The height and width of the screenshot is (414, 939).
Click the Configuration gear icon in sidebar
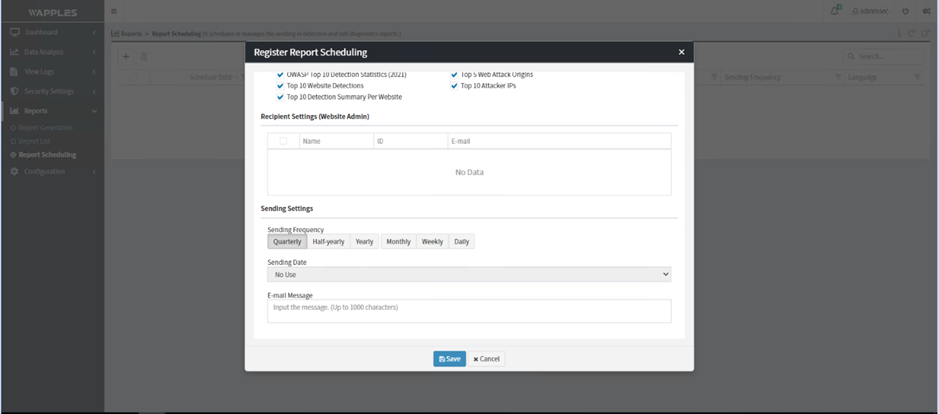tap(15, 172)
